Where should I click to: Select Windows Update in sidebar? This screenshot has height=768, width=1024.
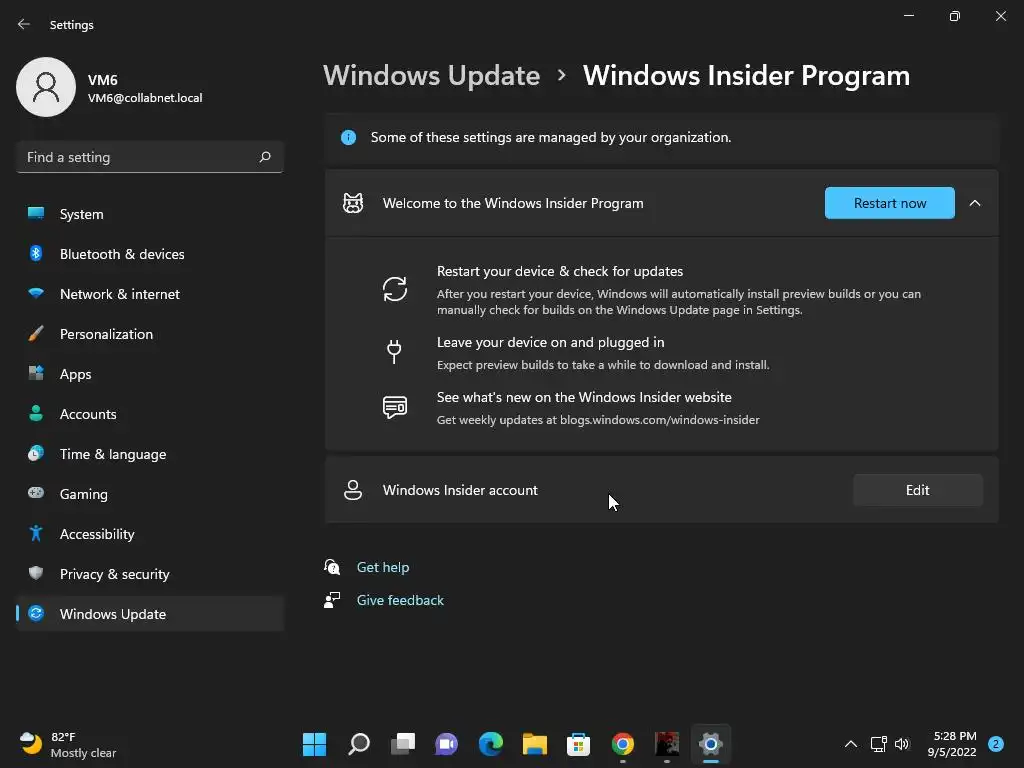coord(150,614)
